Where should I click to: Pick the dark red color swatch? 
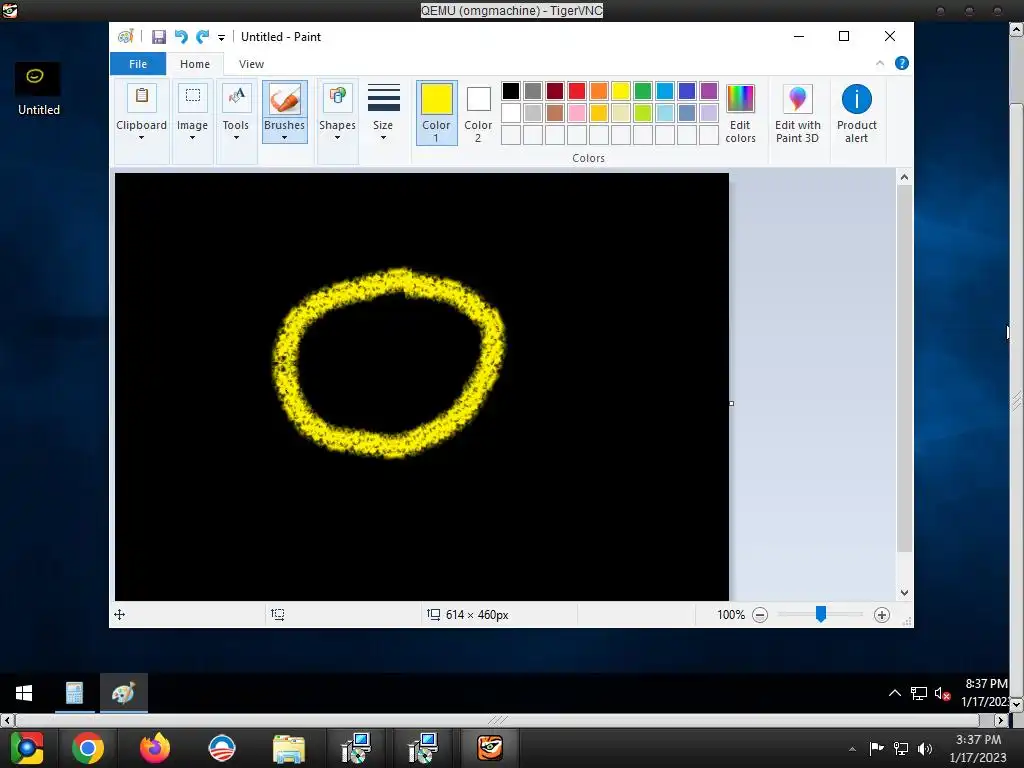point(554,91)
